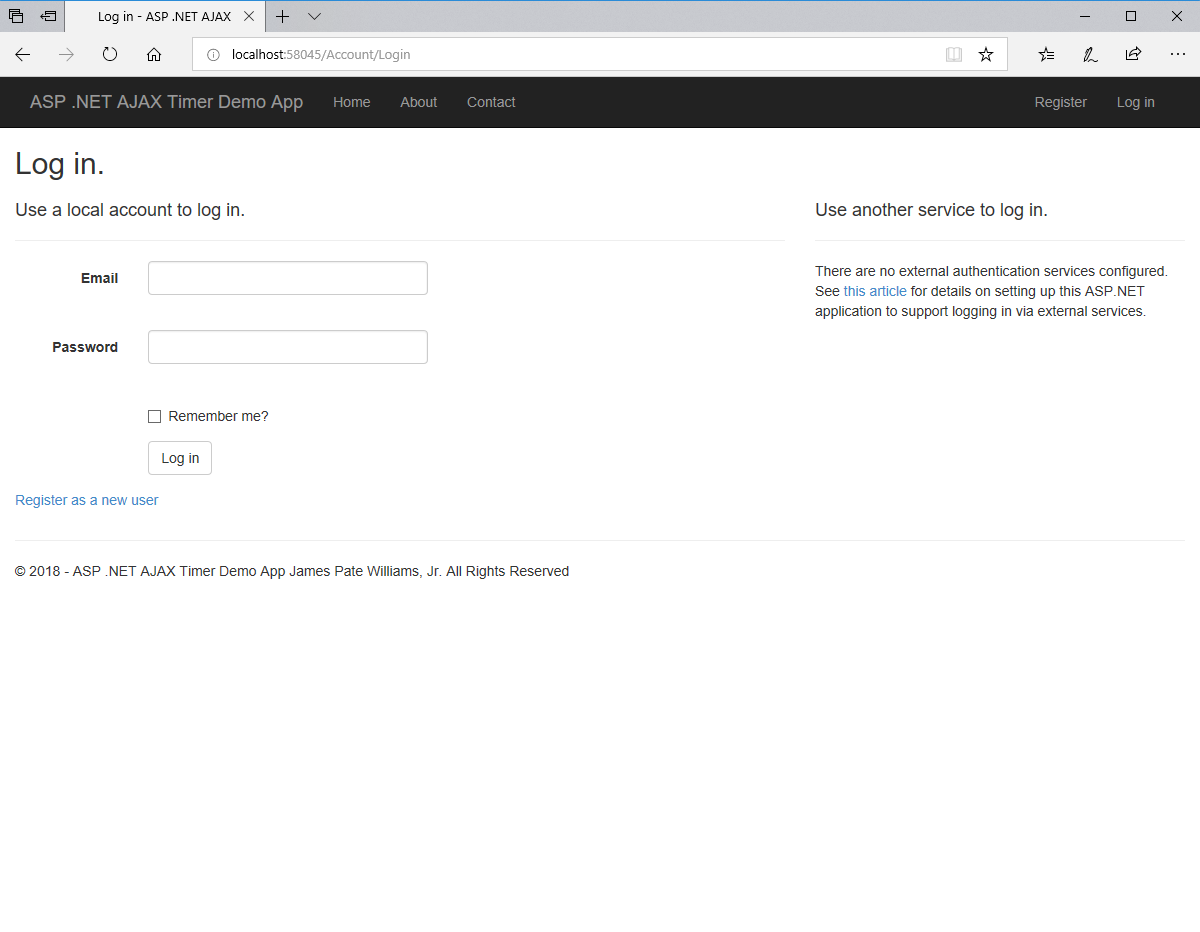The height and width of the screenshot is (932, 1200).
Task: Open the Contact navbar item
Action: coord(491,102)
